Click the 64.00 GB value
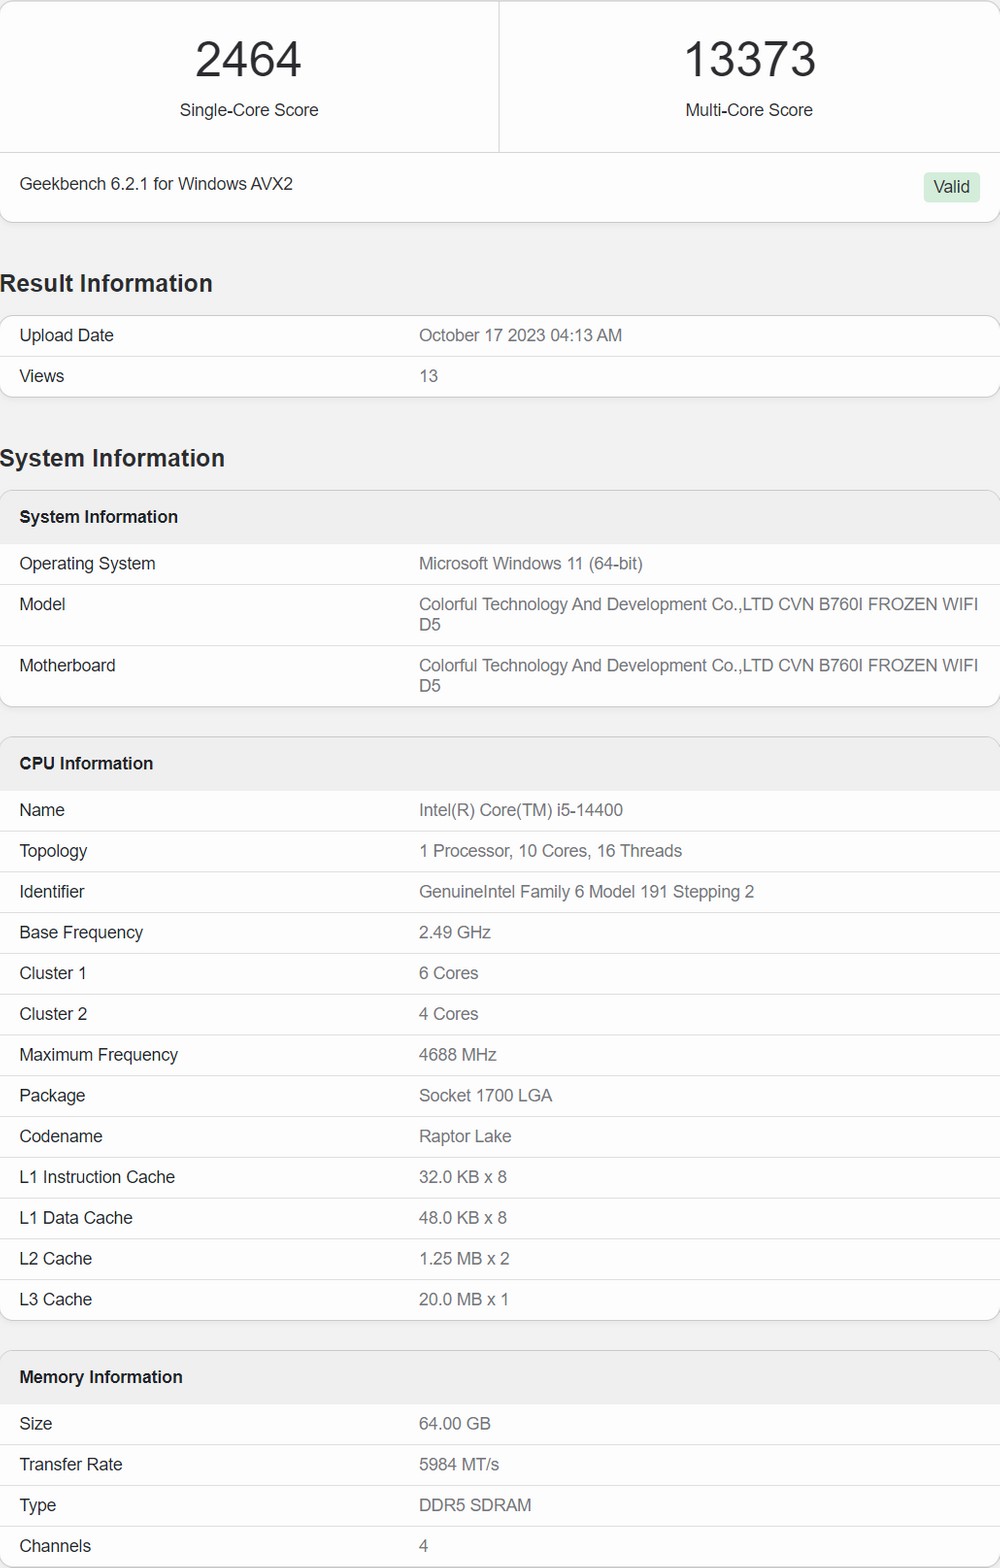Viewport: 1000px width, 1568px height. coord(455,1424)
